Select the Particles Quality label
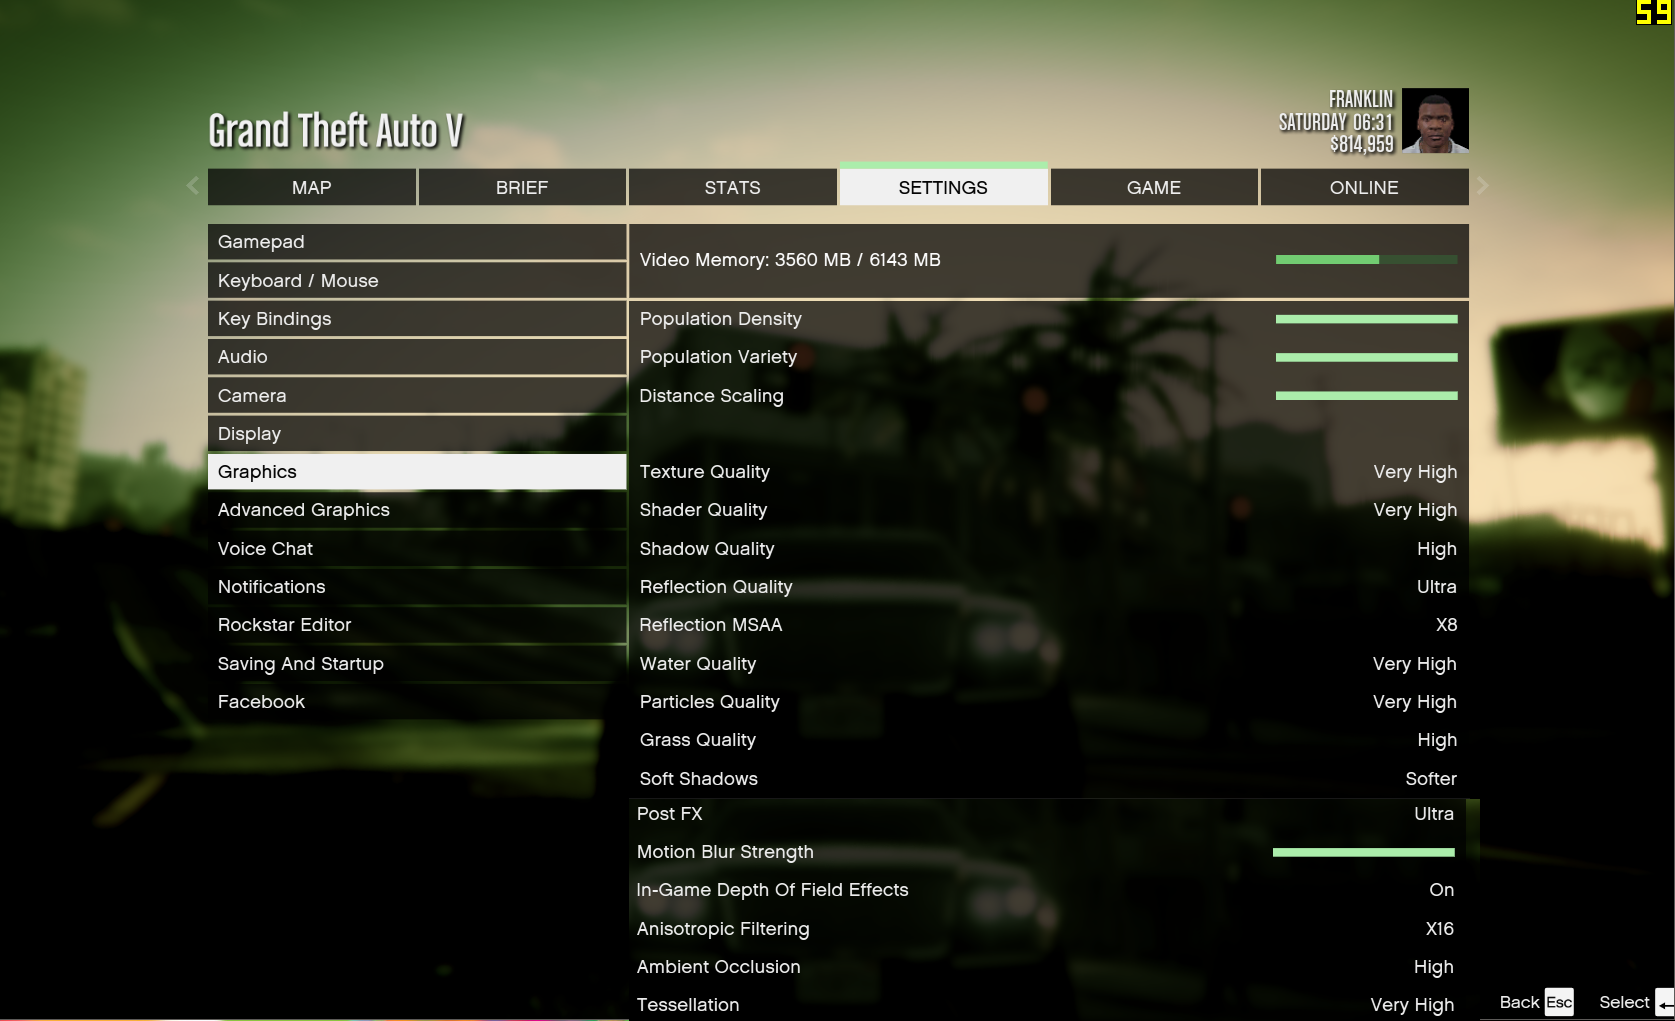This screenshot has height=1021, width=1675. [x=710, y=702]
